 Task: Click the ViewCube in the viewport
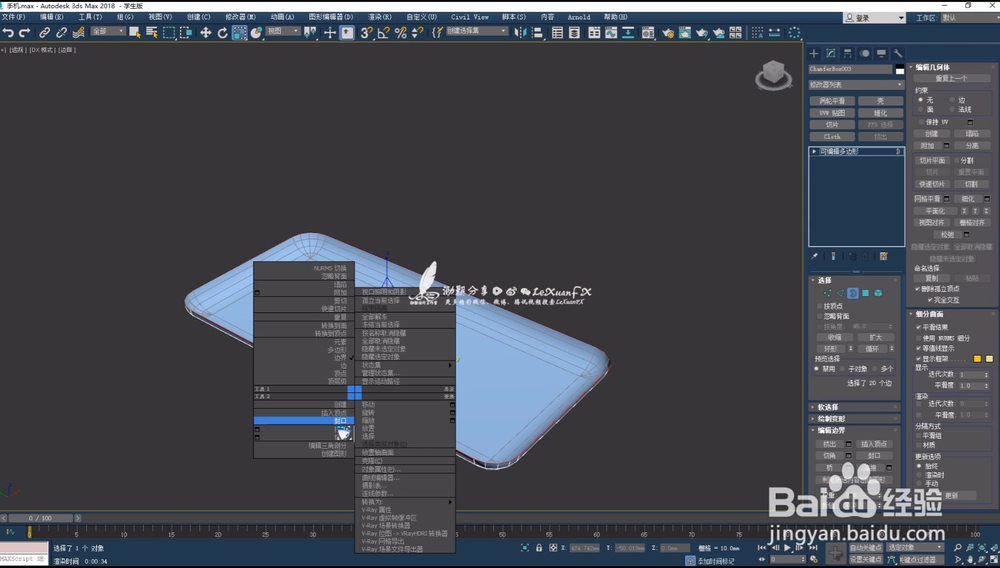773,75
